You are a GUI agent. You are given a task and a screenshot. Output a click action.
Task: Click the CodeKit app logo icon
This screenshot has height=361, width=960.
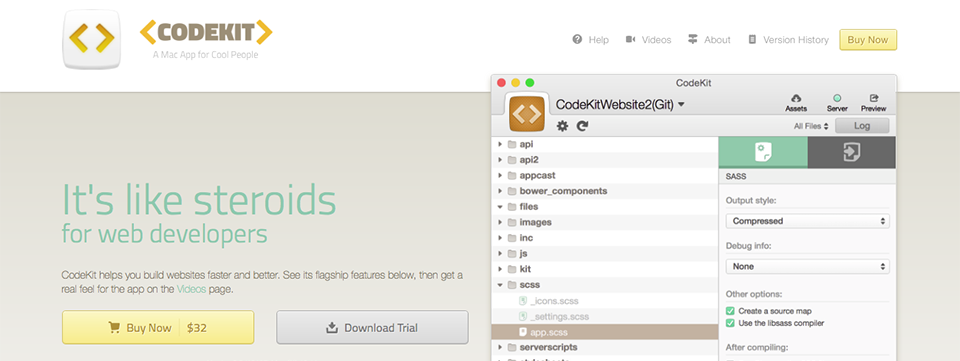click(x=92, y=39)
